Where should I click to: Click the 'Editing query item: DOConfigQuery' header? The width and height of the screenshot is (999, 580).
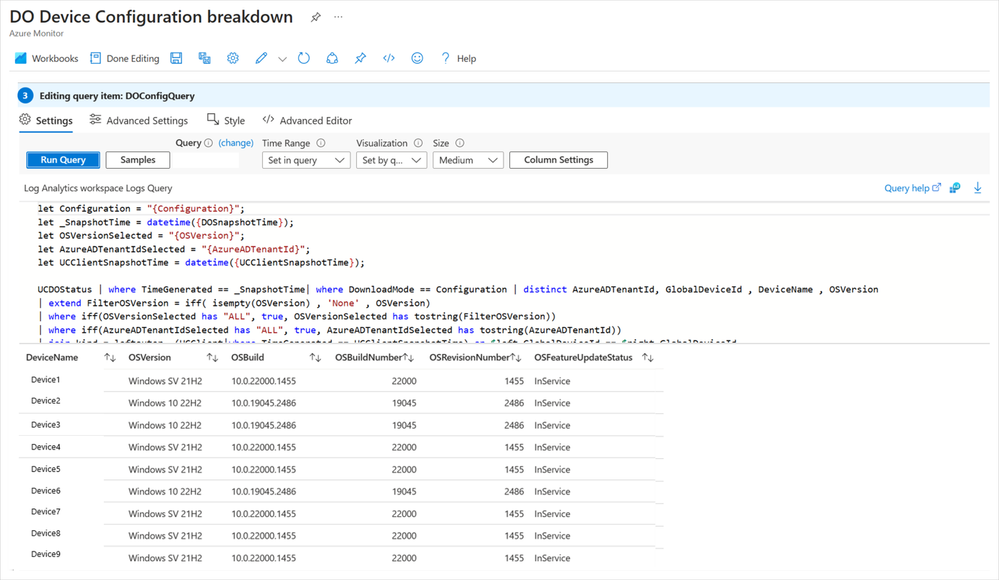[x=117, y=96]
